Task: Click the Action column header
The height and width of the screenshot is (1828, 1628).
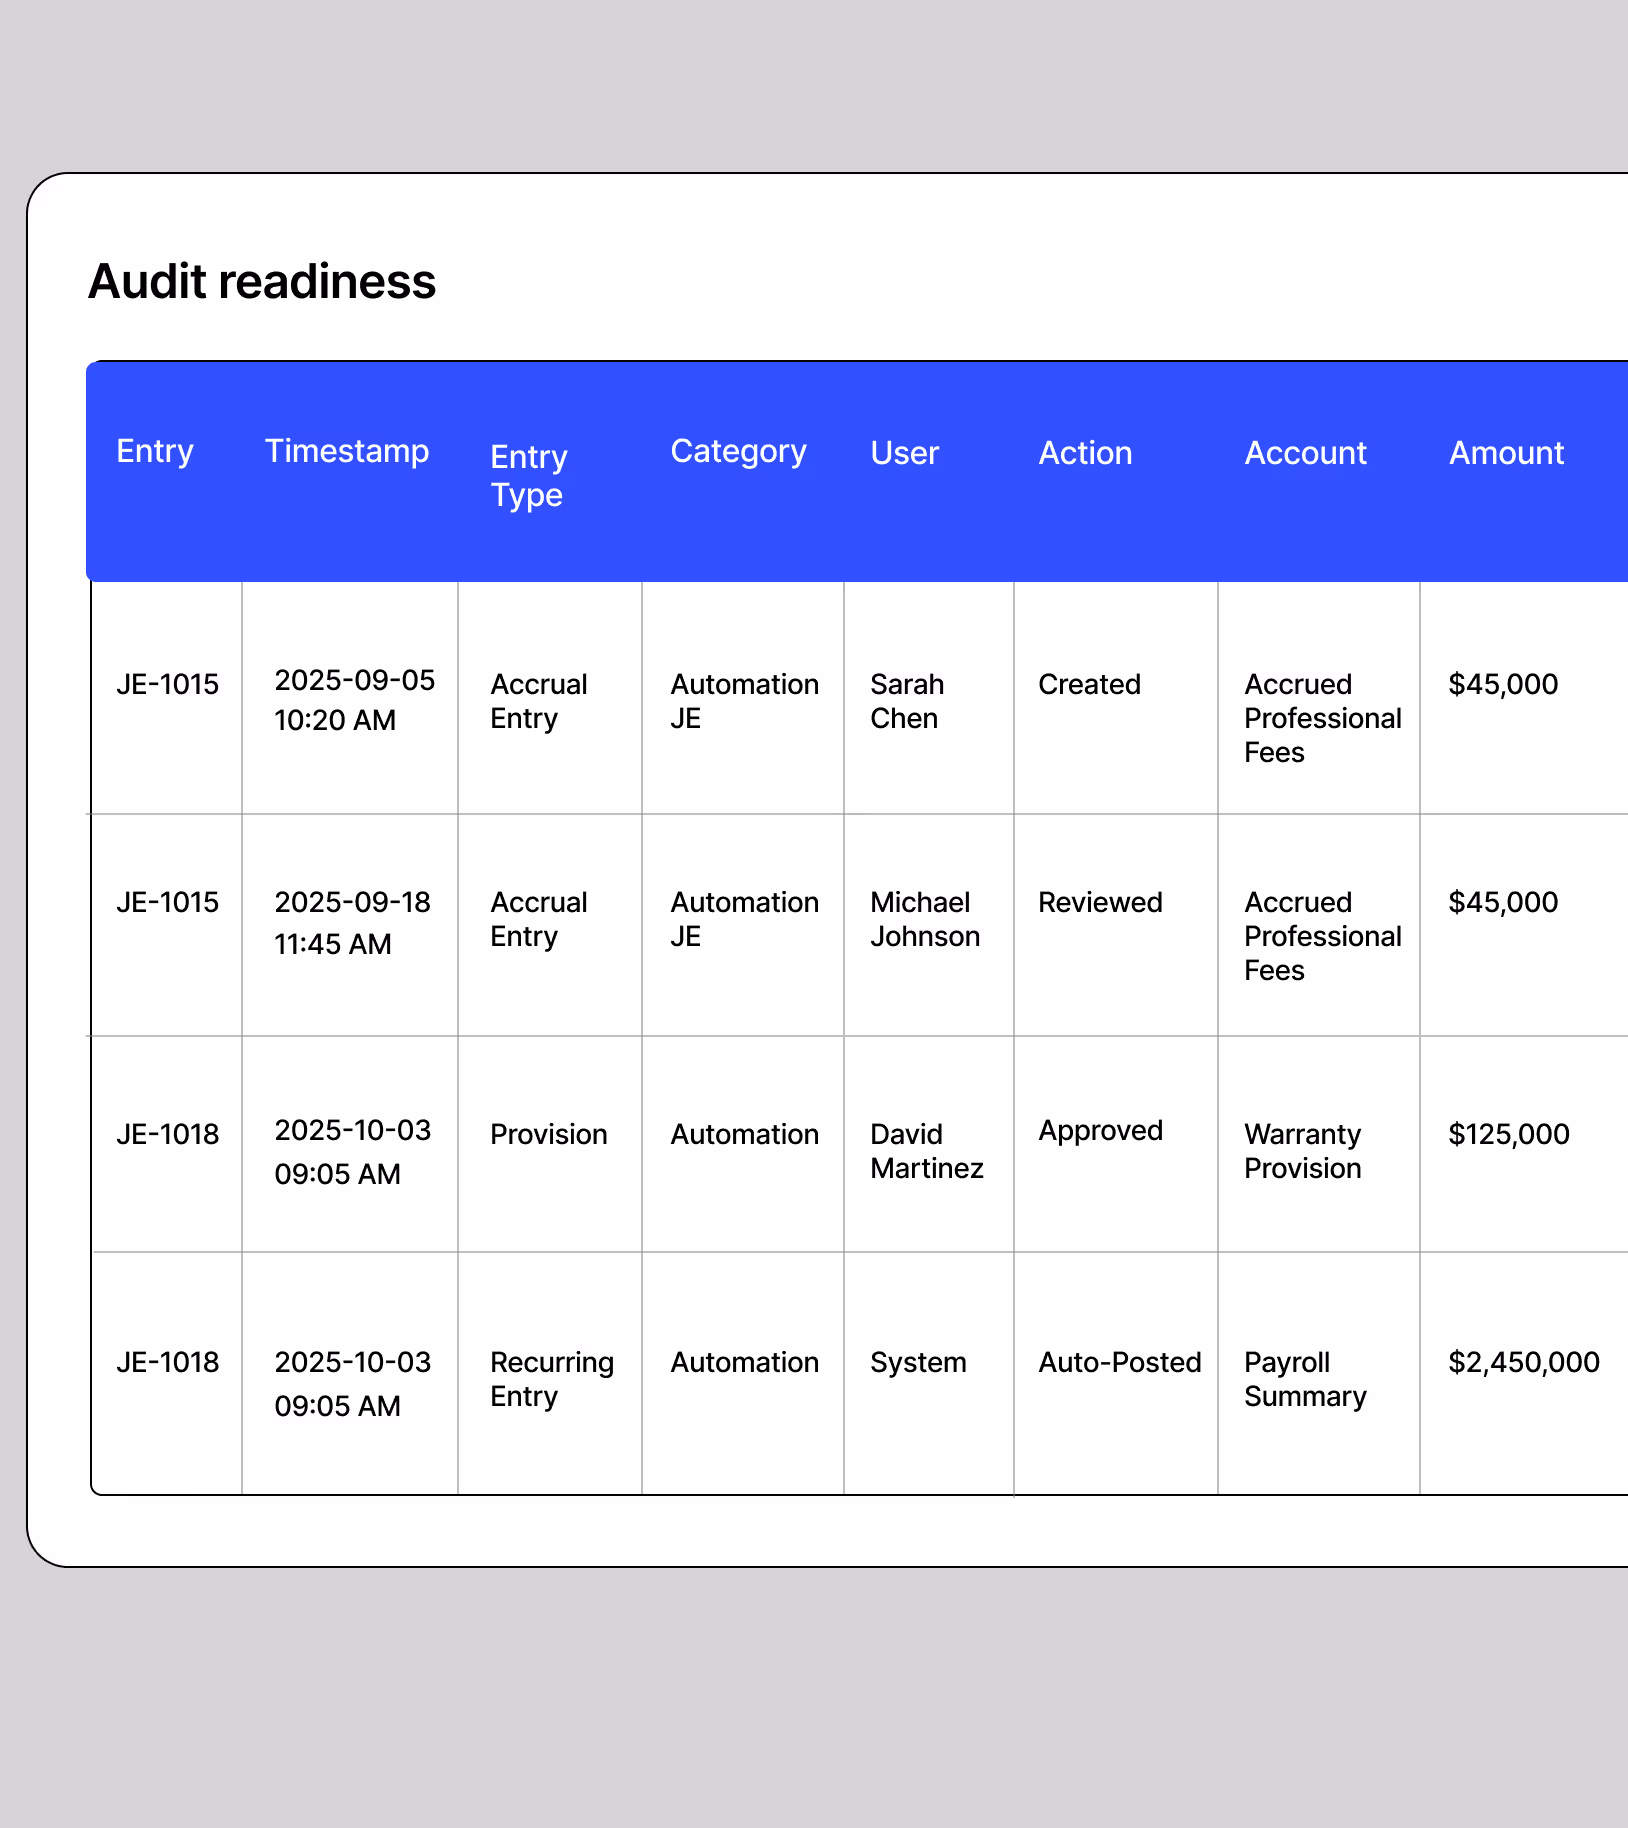Action: point(1085,453)
